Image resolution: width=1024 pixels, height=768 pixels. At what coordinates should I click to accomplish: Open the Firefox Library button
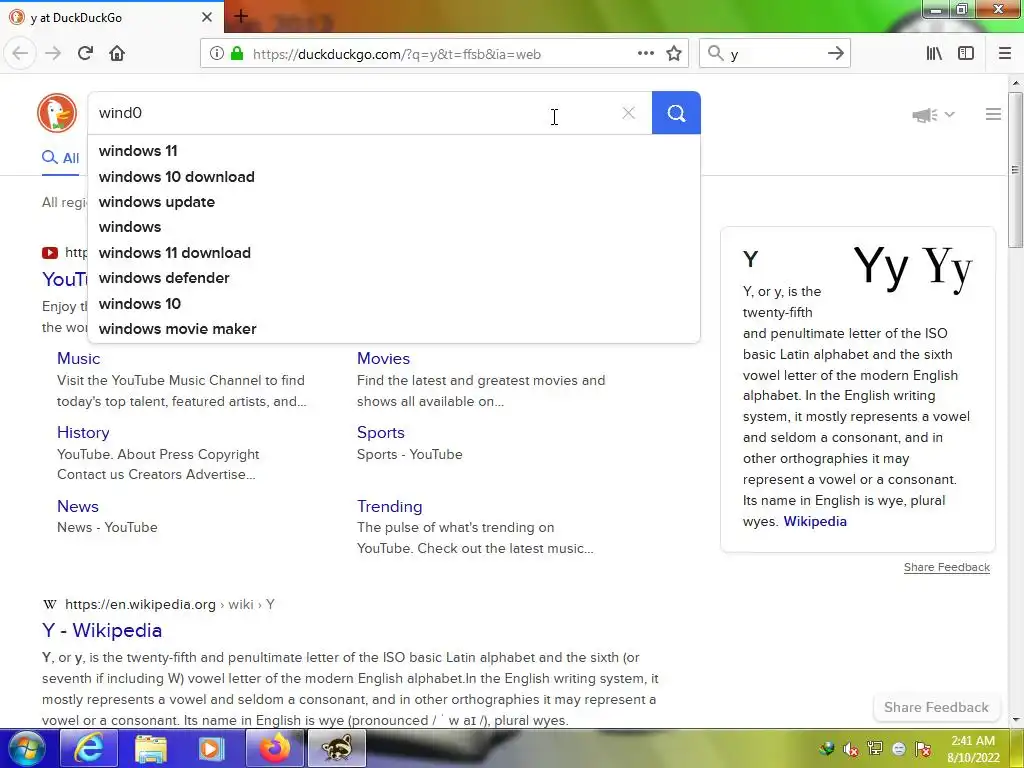(934, 54)
